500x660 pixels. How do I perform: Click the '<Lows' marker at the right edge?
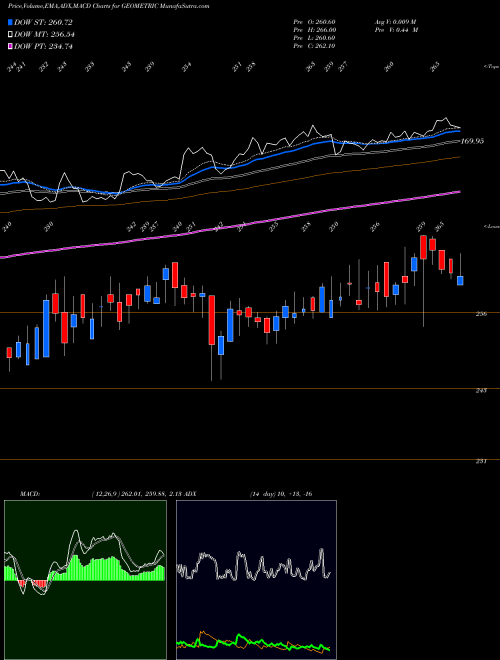coord(491,226)
